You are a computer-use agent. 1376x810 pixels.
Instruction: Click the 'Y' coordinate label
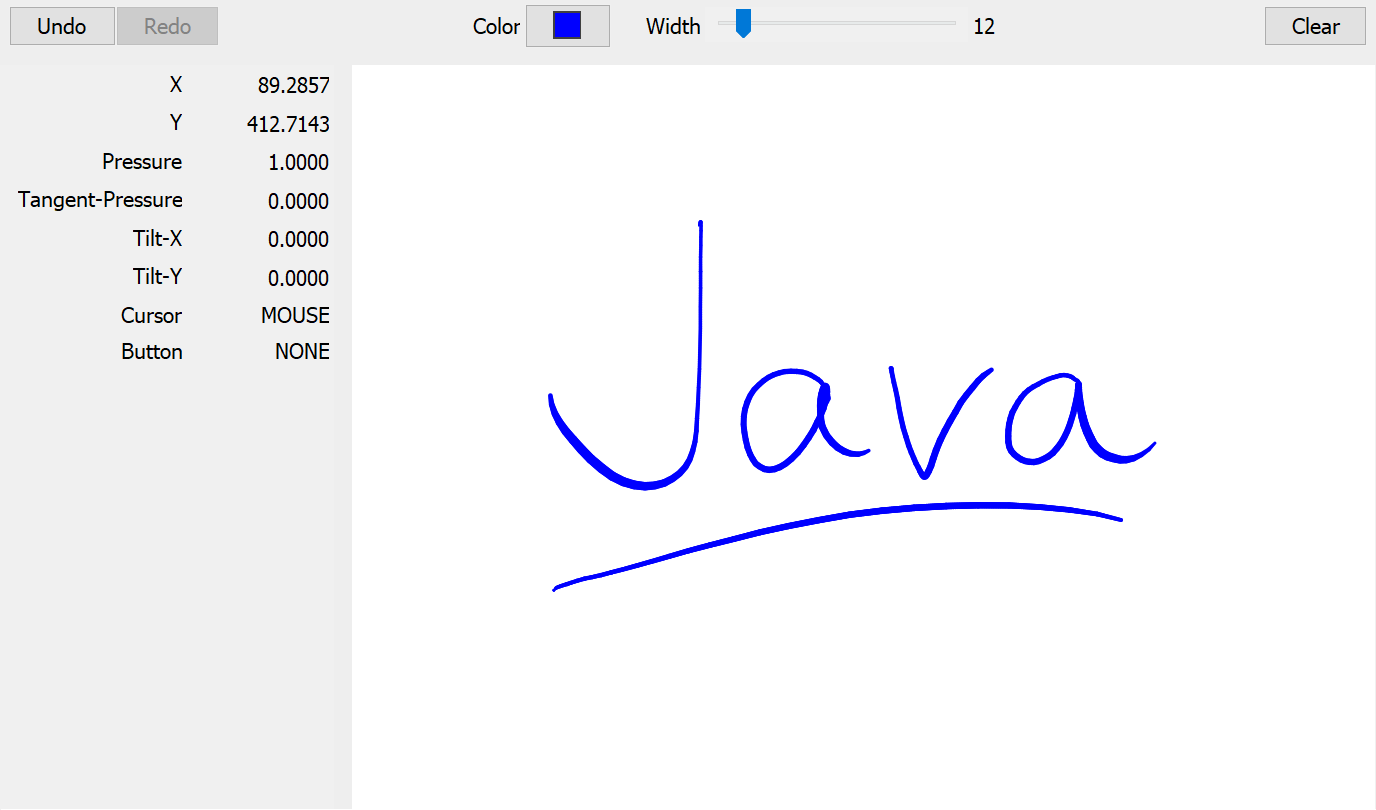click(x=176, y=123)
